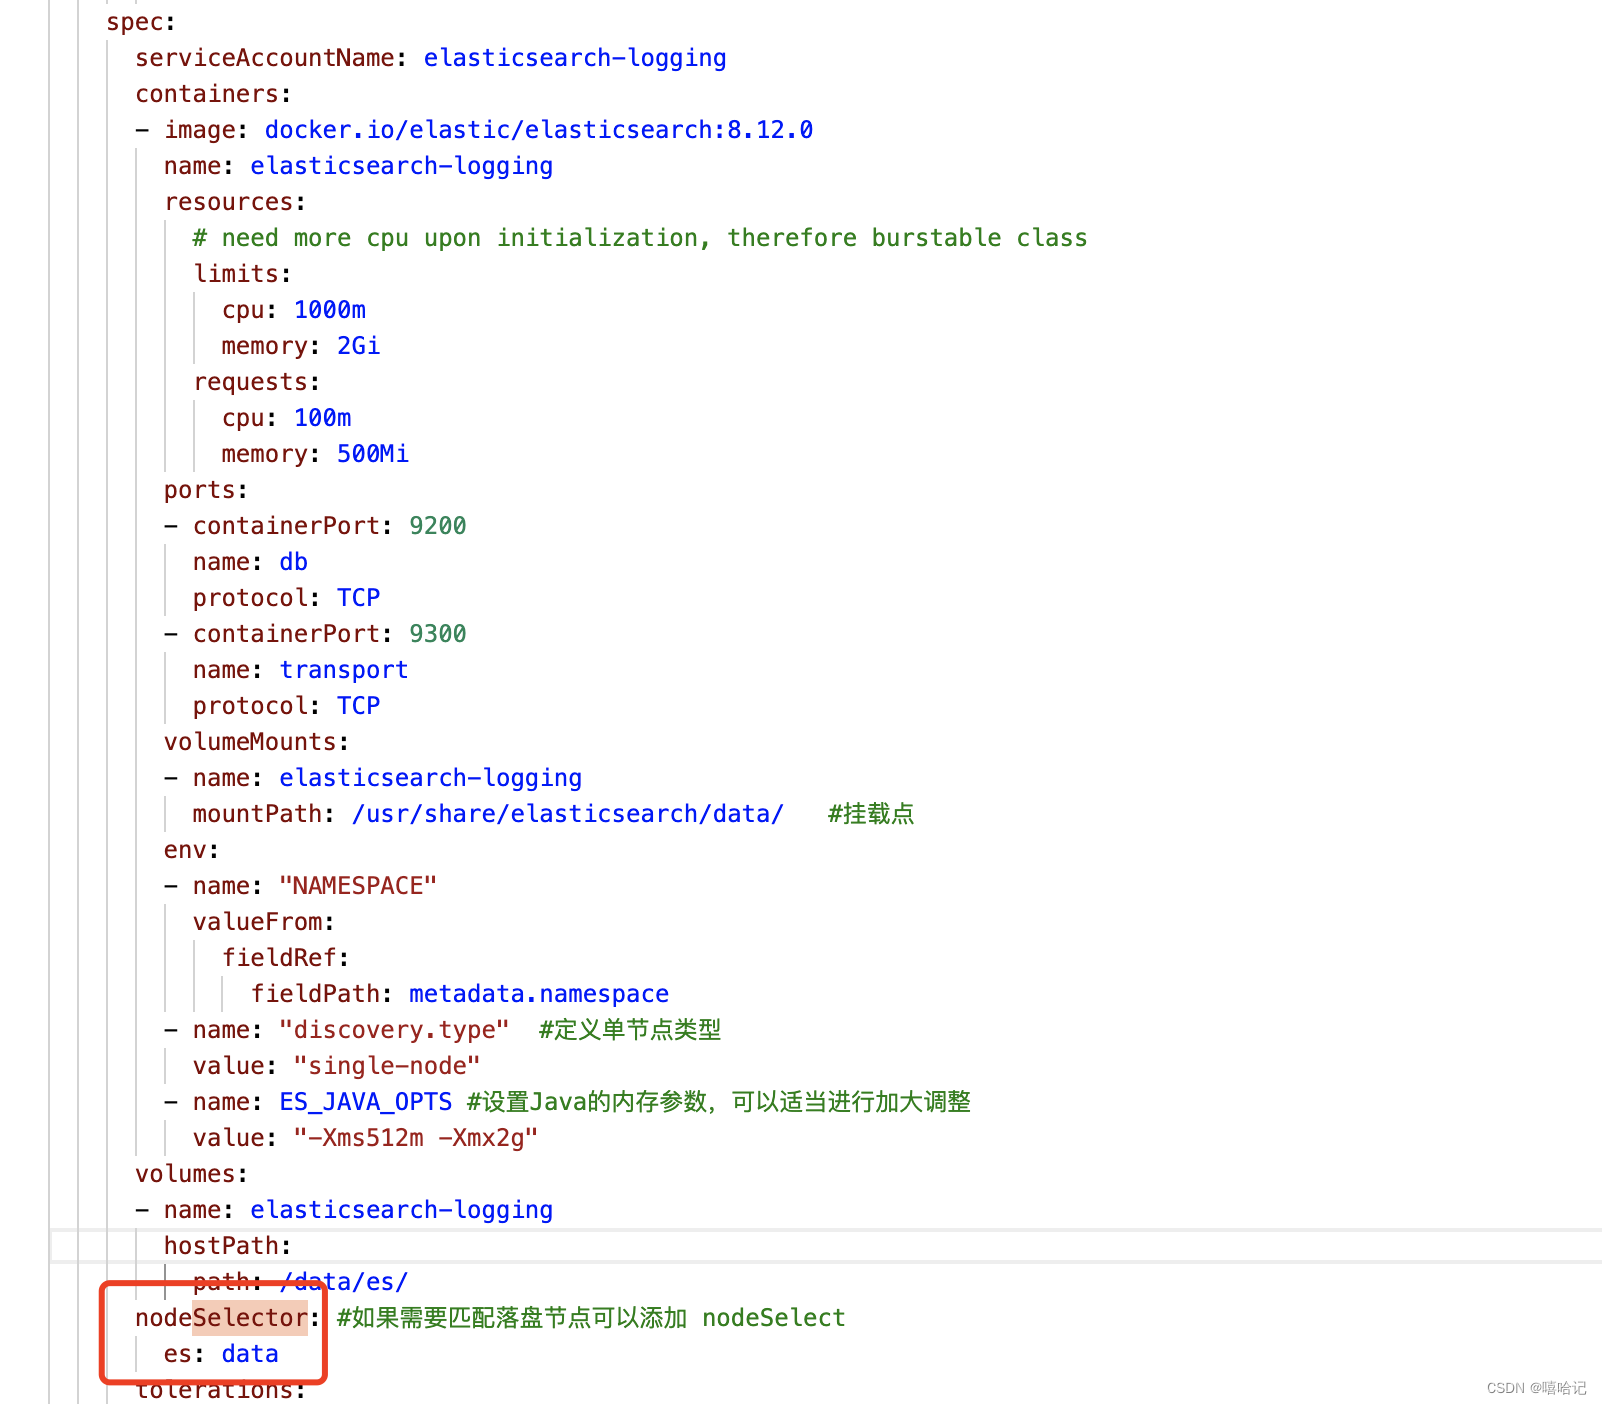Click the cpu request value 100m
Viewport: 1602px width, 1404px height.
pos(323,418)
